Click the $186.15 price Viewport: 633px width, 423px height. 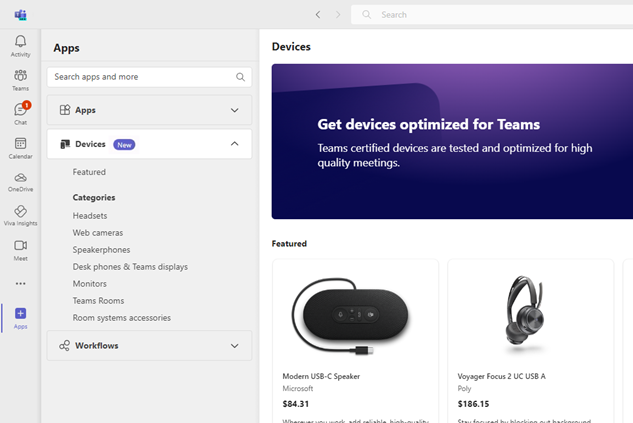click(x=473, y=404)
